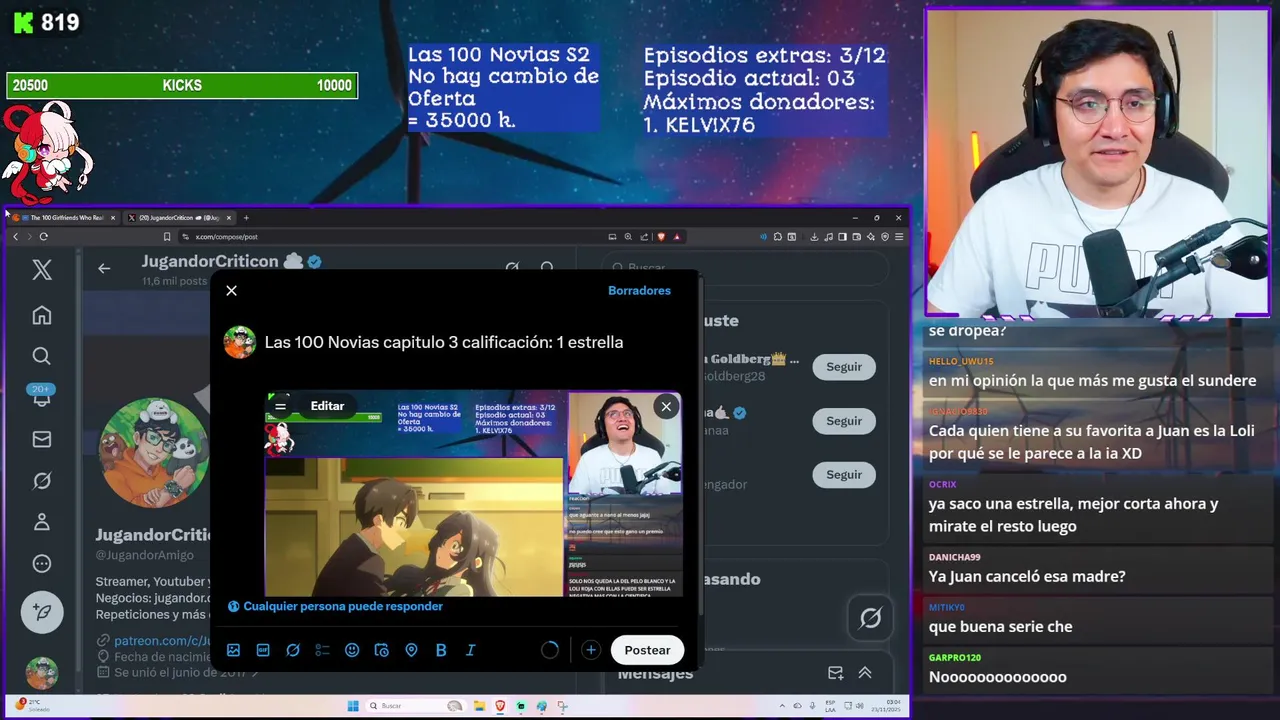Screen dimensions: 1280x720
Task: Click the compose feather button in sidebar
Action: tap(42, 612)
